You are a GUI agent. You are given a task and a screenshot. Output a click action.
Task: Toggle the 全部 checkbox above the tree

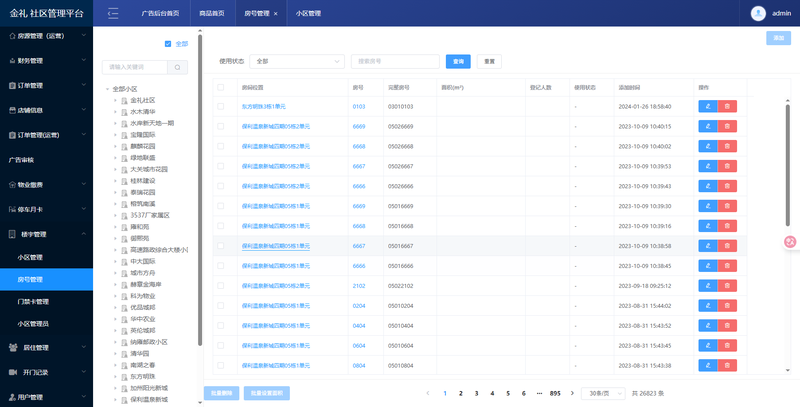[x=168, y=44]
